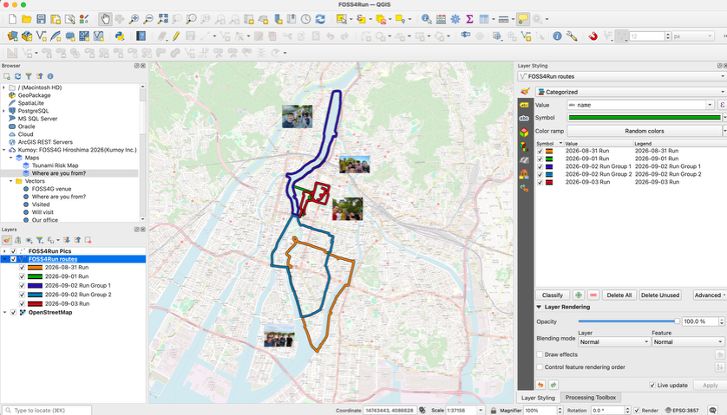Open Layer Styling icon in Layers panel toolbar
Screen dimensions: 727x415
6,240
